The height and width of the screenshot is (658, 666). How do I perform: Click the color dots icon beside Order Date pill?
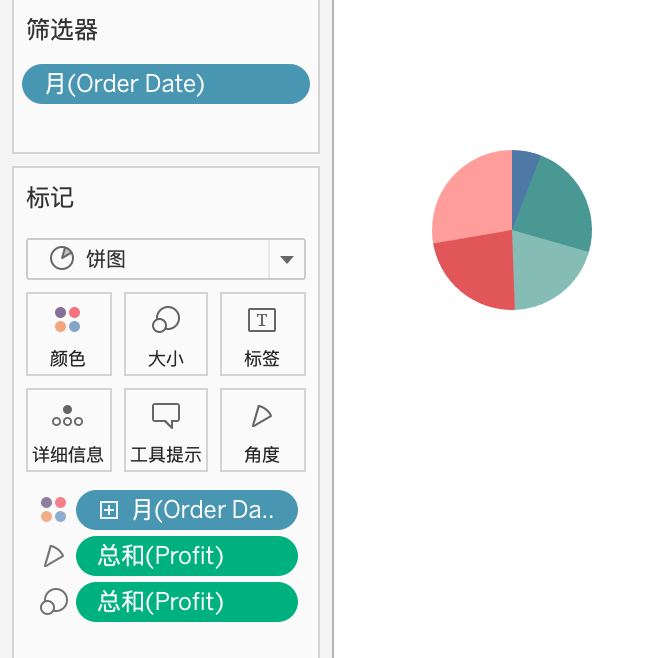point(54,509)
